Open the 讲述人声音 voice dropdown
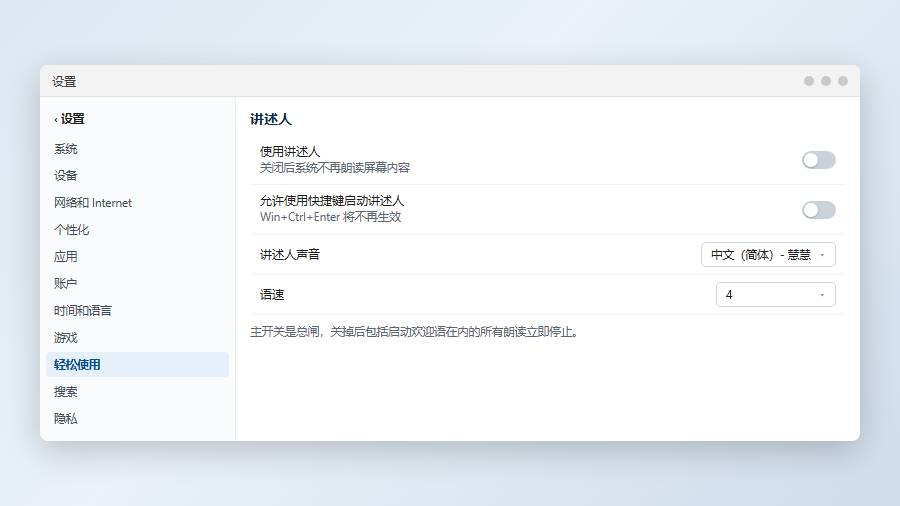 (x=768, y=255)
